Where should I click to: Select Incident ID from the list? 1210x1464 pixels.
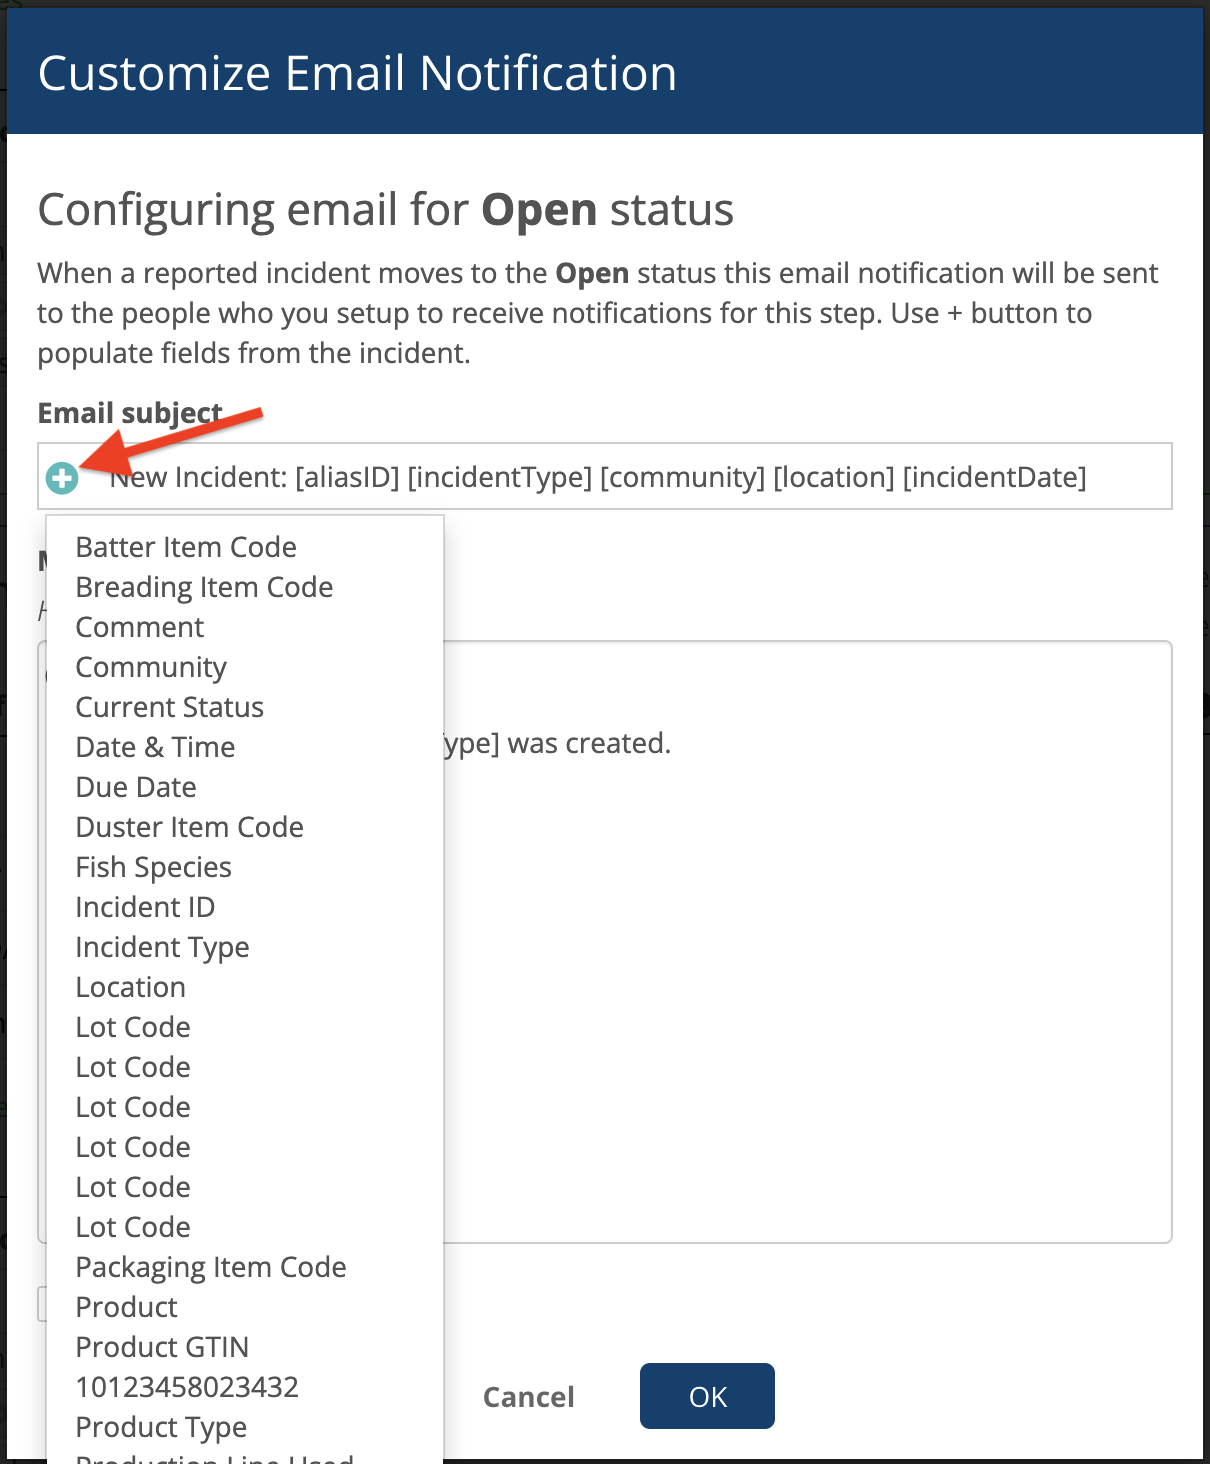click(x=145, y=907)
